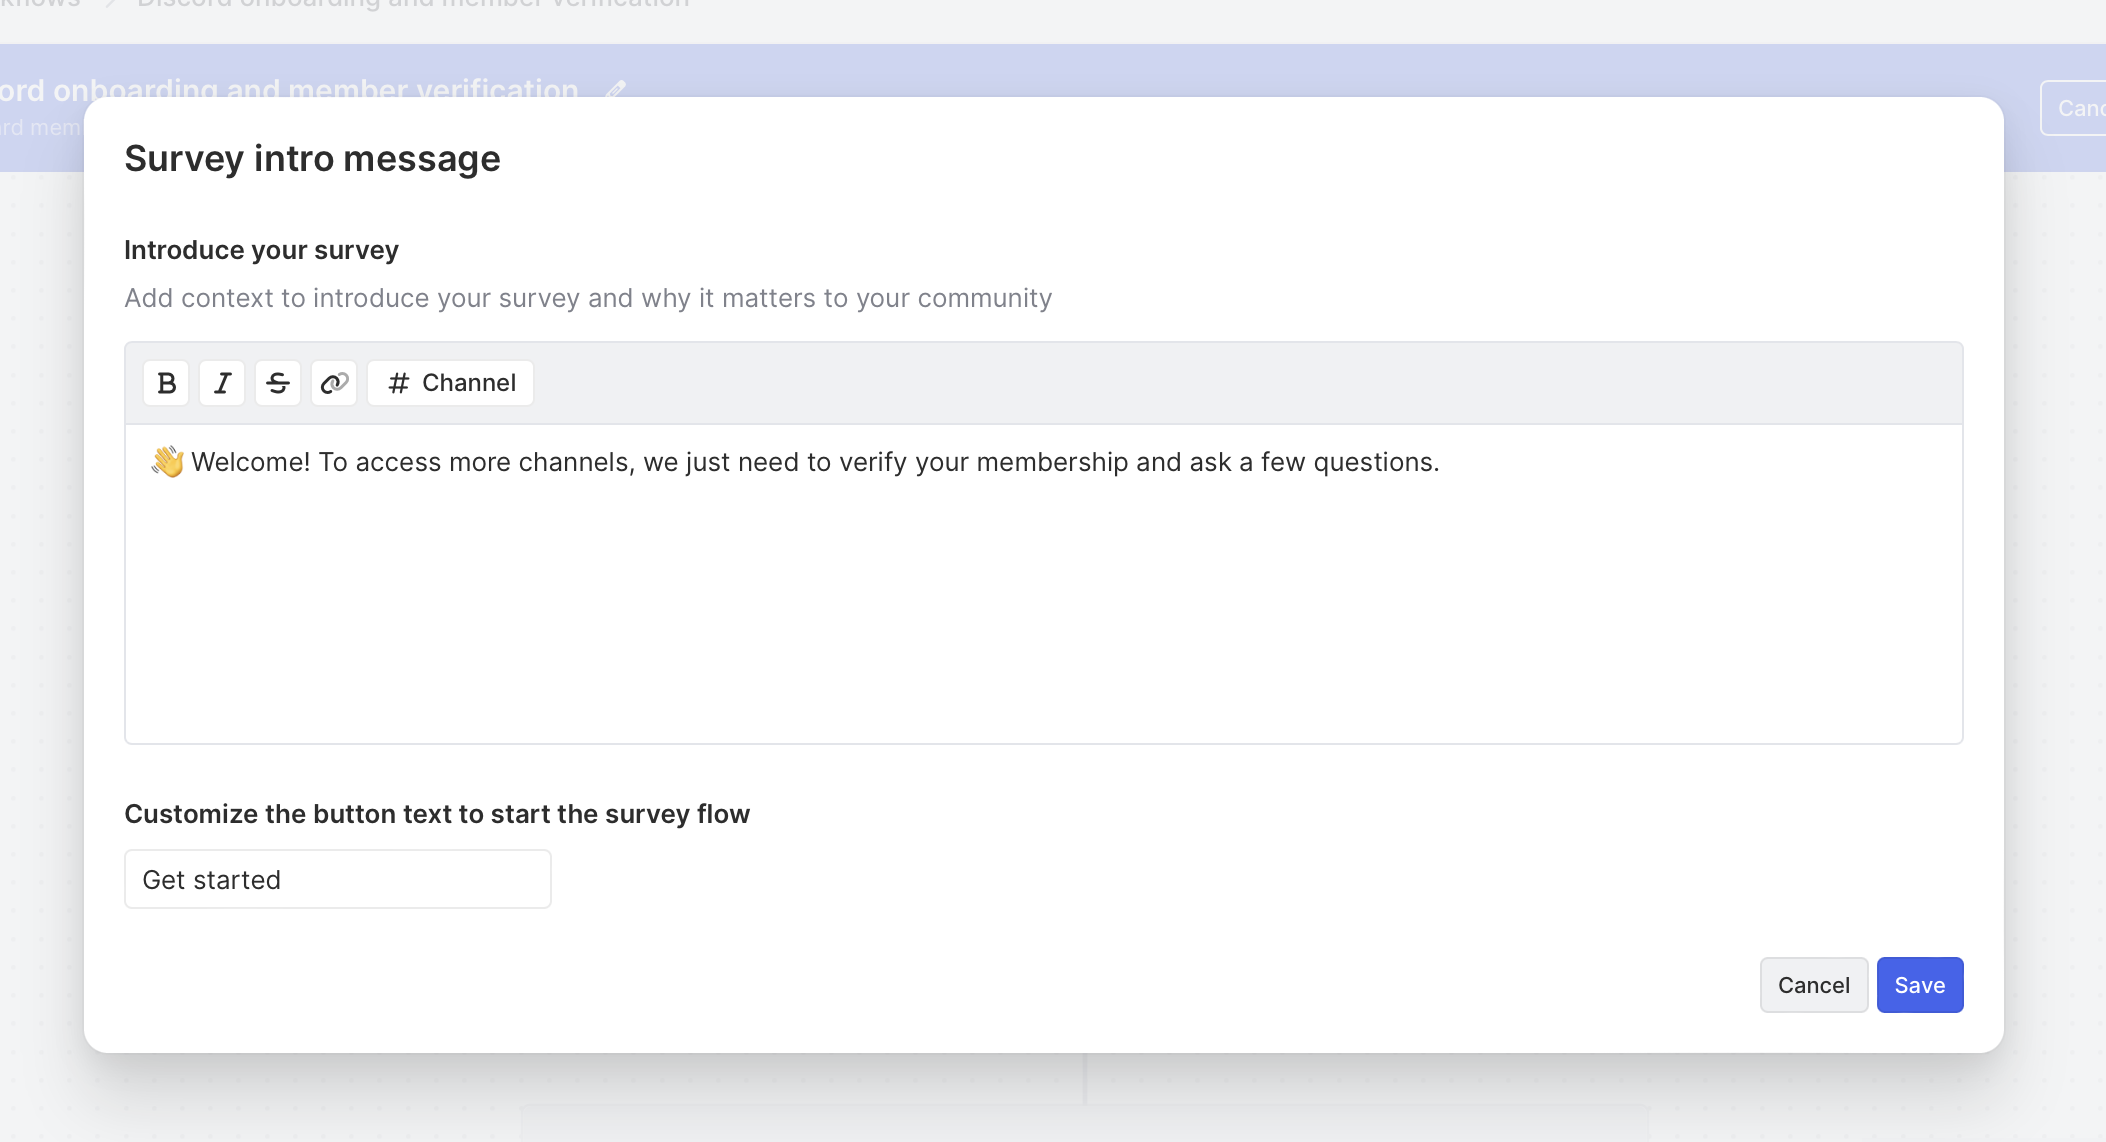This screenshot has height=1142, width=2106.
Task: Toggle strikethrough text formatting
Action: pos(278,383)
